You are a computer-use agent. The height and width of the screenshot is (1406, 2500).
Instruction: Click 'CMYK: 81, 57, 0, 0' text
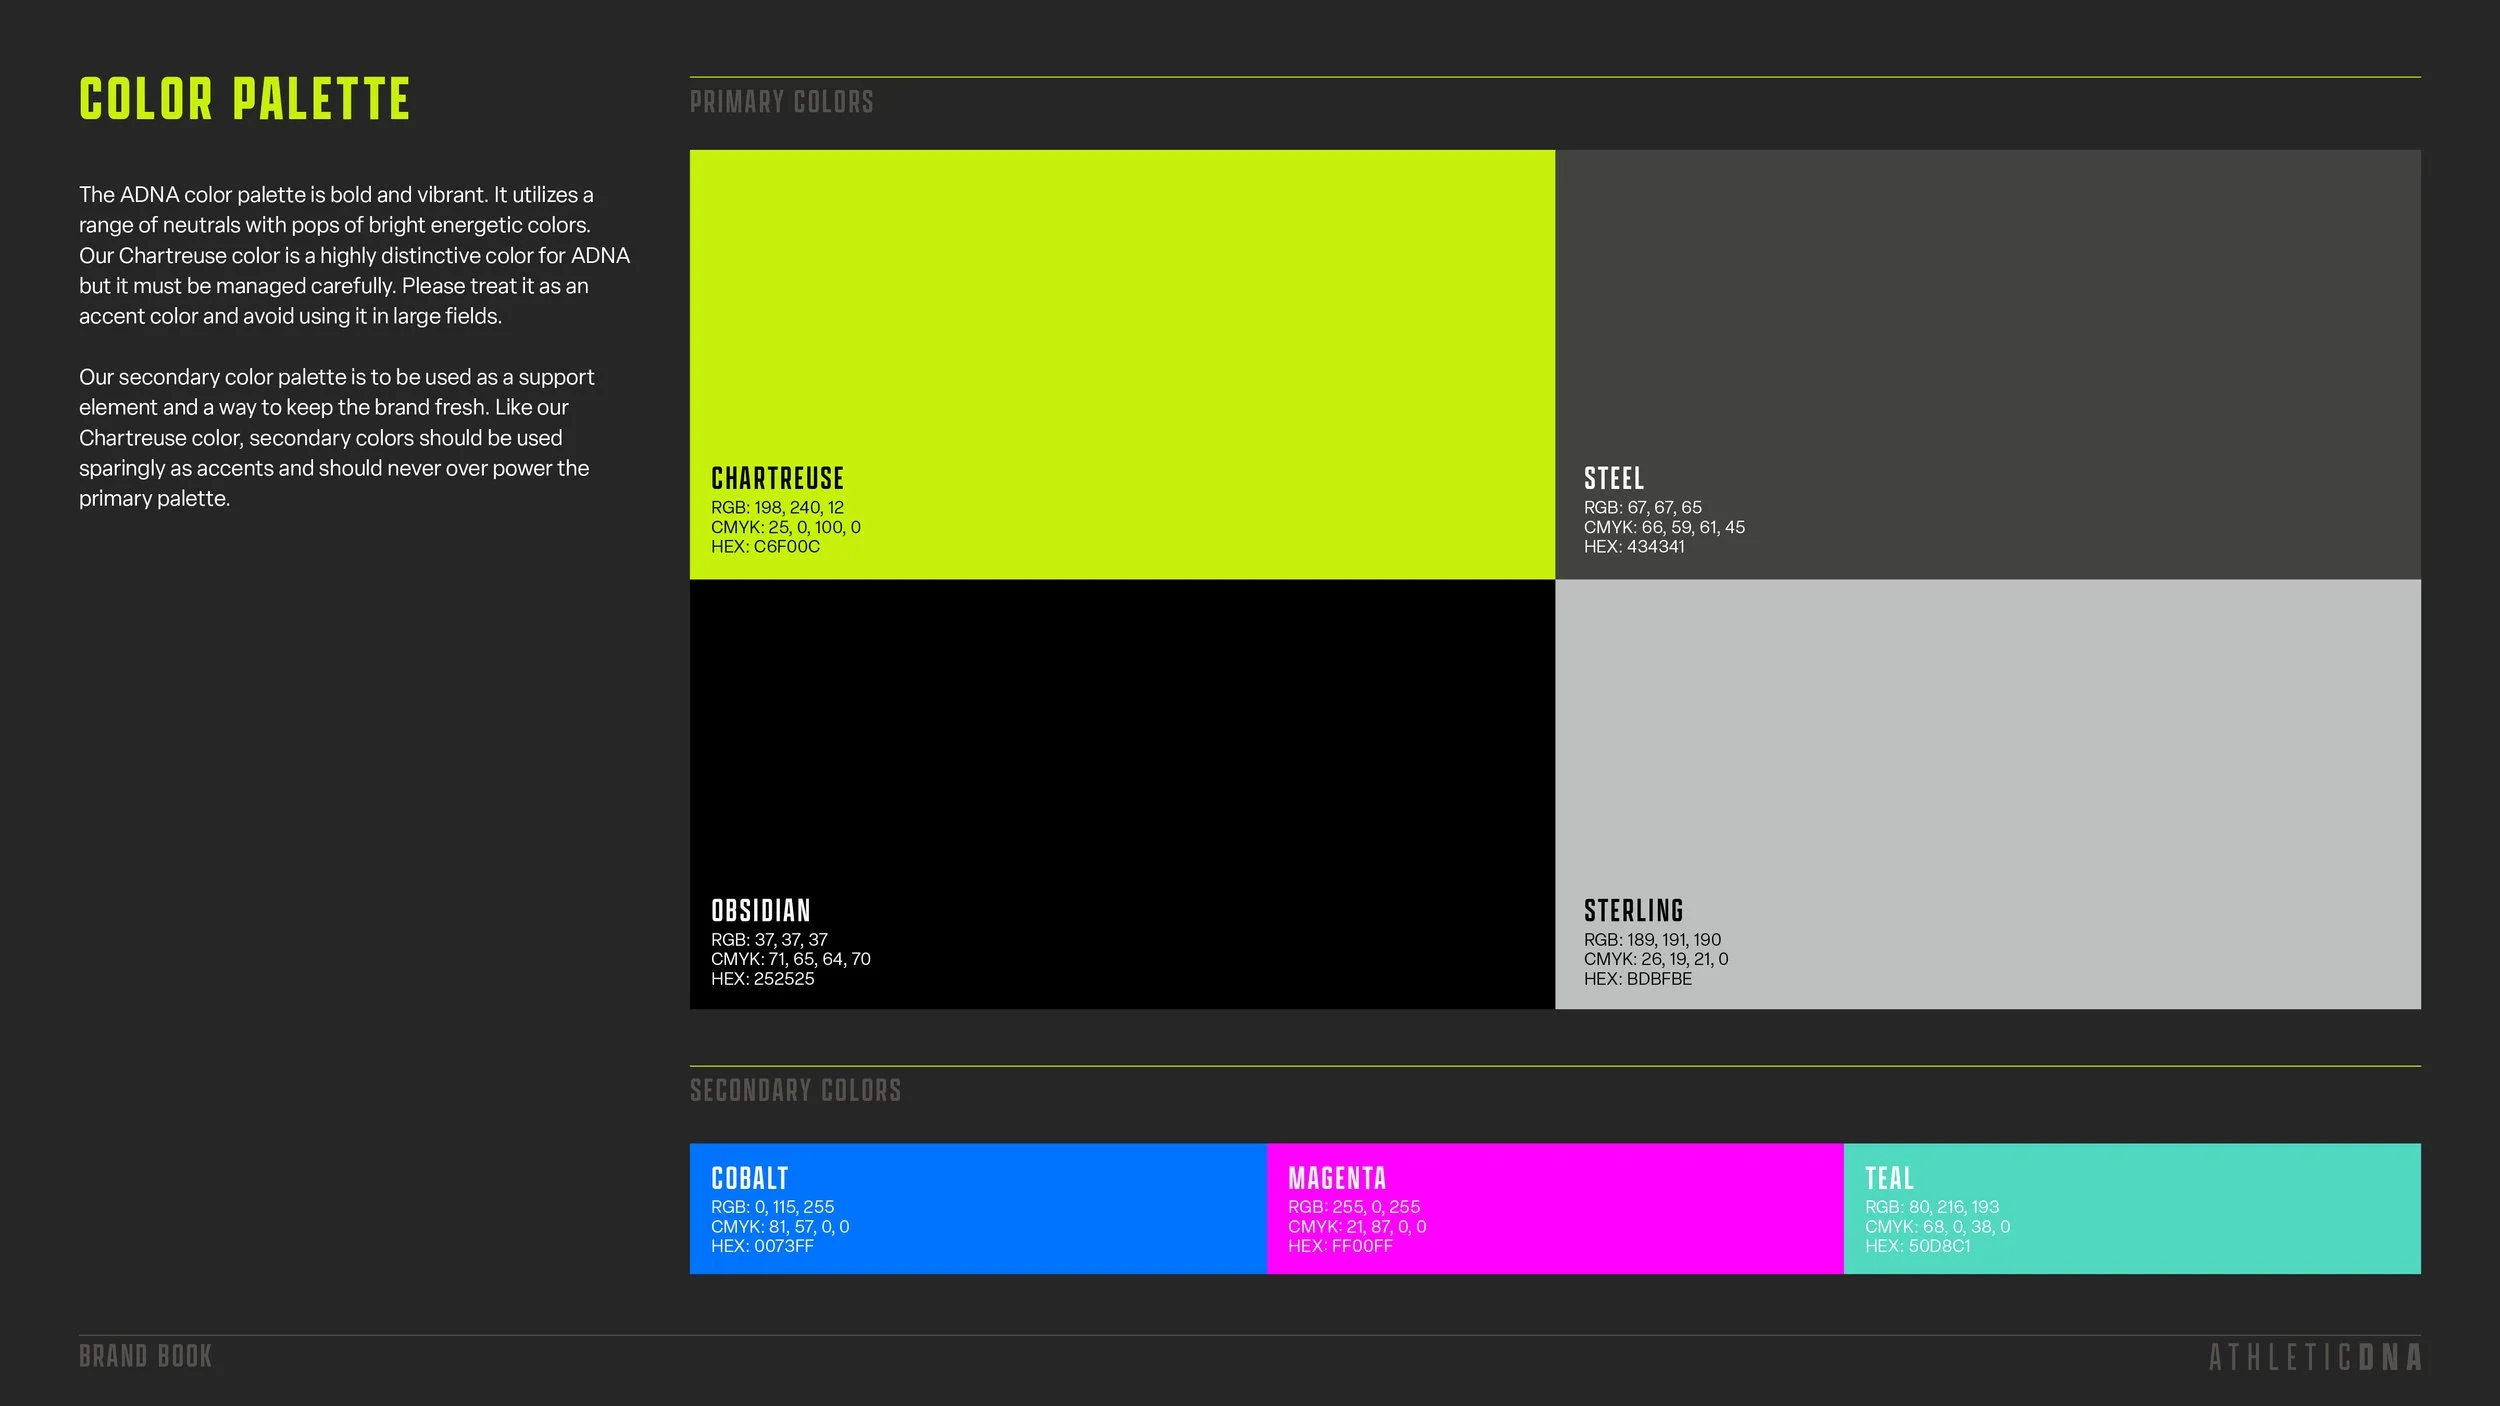(x=780, y=1227)
